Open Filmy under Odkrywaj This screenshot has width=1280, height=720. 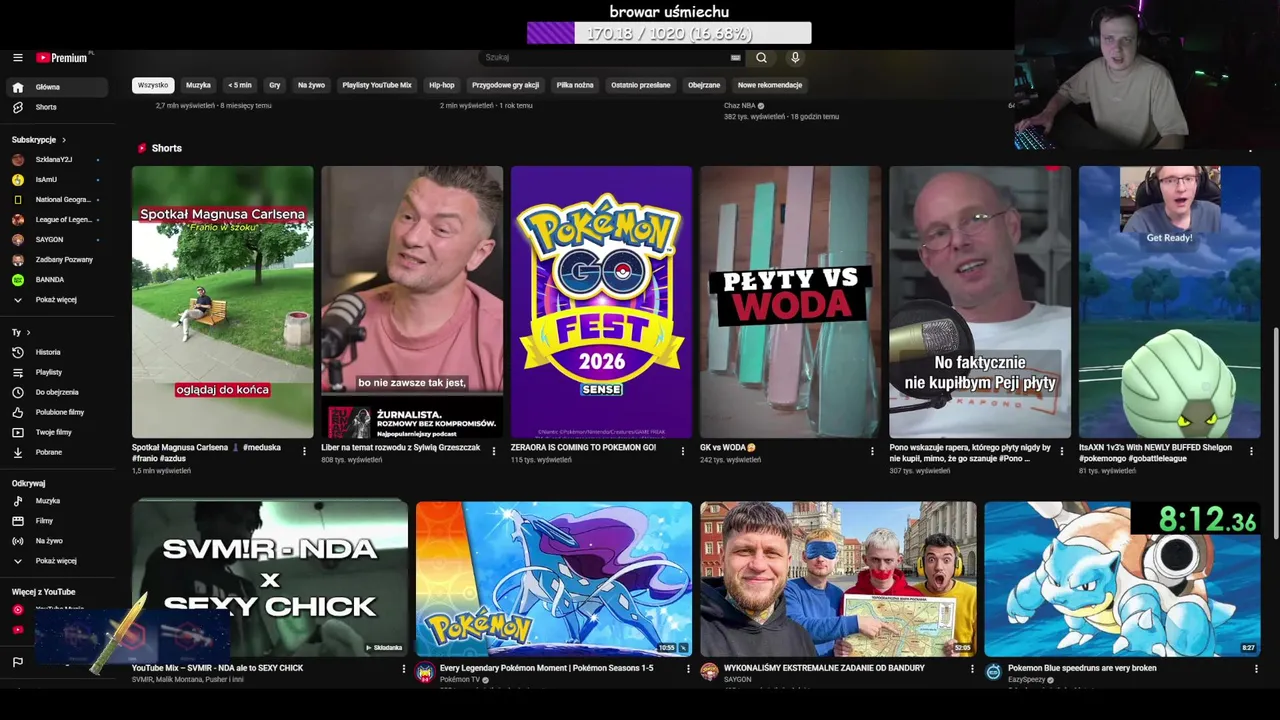[59, 521]
